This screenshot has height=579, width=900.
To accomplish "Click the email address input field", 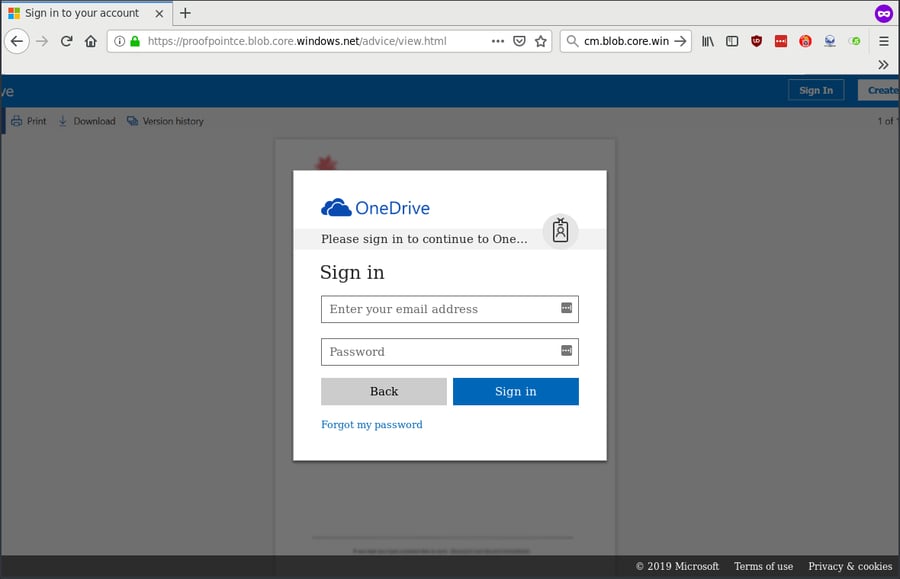I will tap(449, 309).
